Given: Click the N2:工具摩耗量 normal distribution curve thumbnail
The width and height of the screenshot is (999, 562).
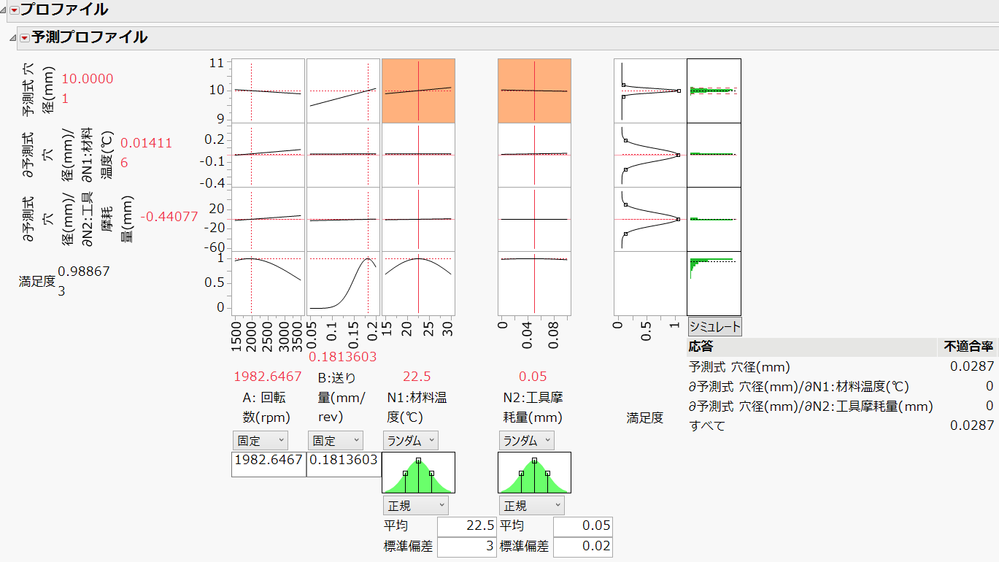Looking at the screenshot, I should click(x=535, y=473).
